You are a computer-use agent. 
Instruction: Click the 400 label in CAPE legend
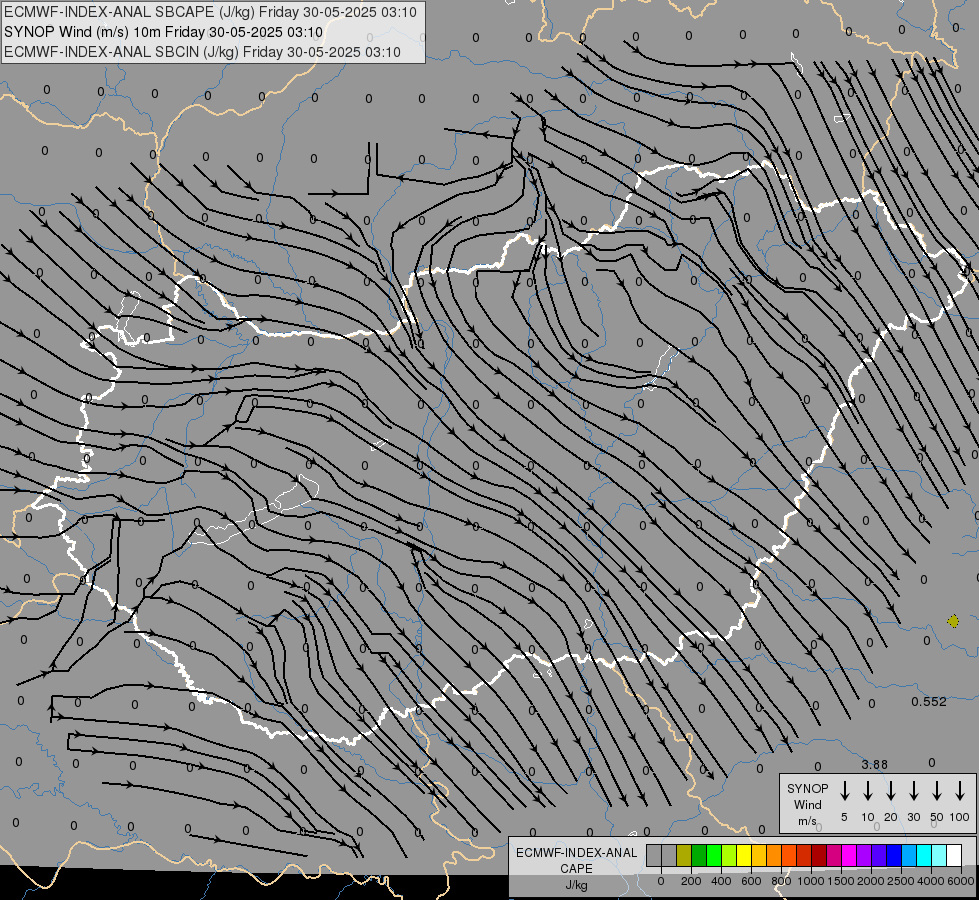tap(721, 881)
